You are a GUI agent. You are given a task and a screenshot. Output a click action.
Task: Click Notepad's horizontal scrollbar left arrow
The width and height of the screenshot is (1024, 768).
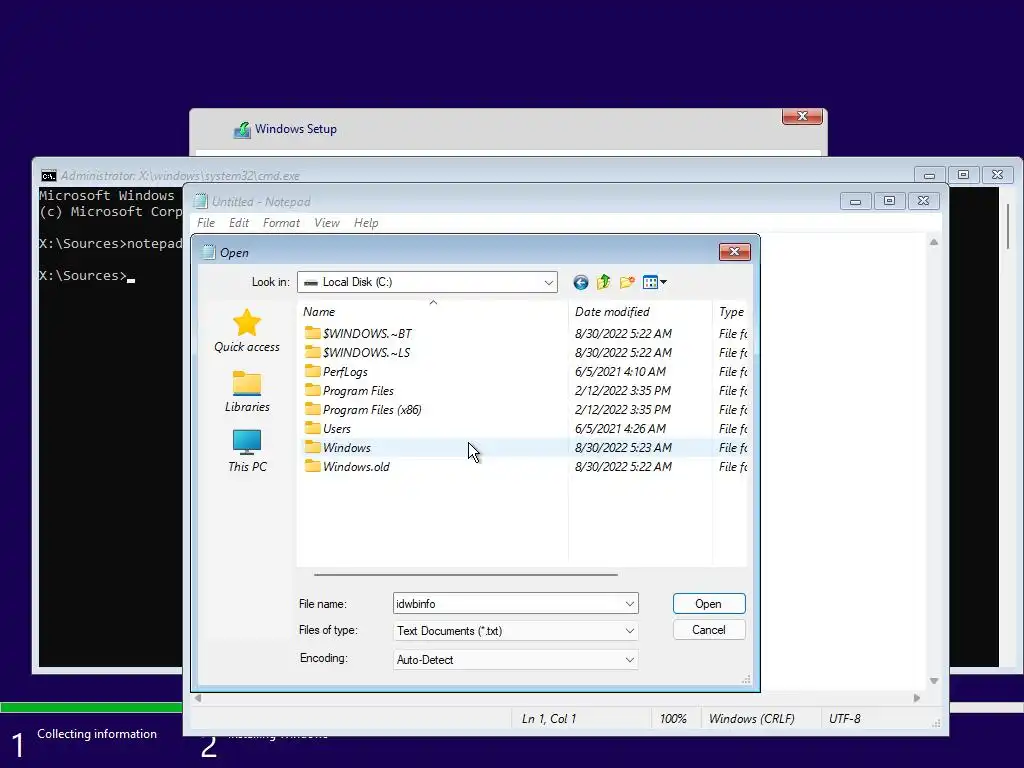pos(198,698)
